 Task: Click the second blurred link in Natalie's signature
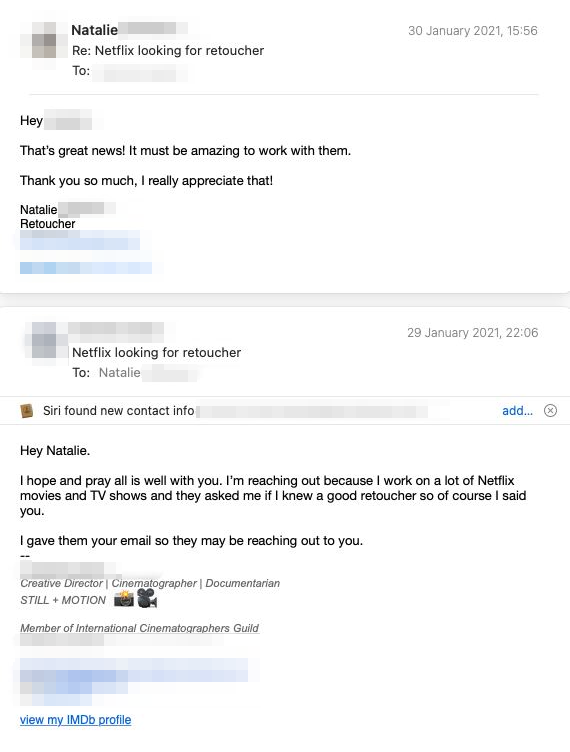[x=86, y=268]
